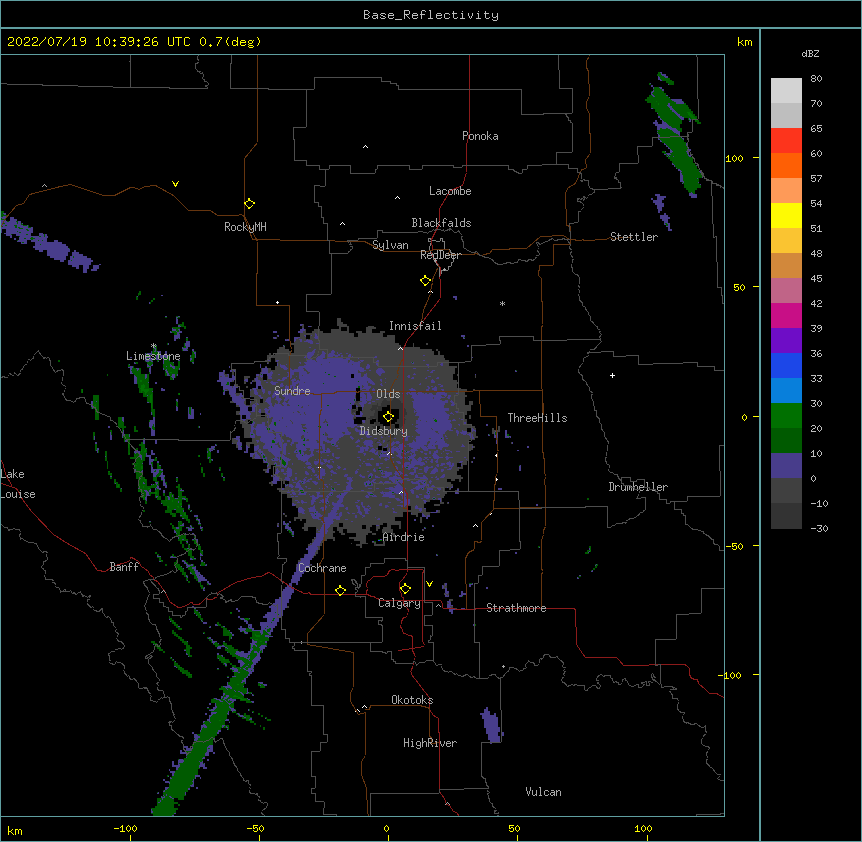This screenshot has width=862, height=842.
Task: Click the green echo band northeast of Stettler
Action: [x=674, y=135]
